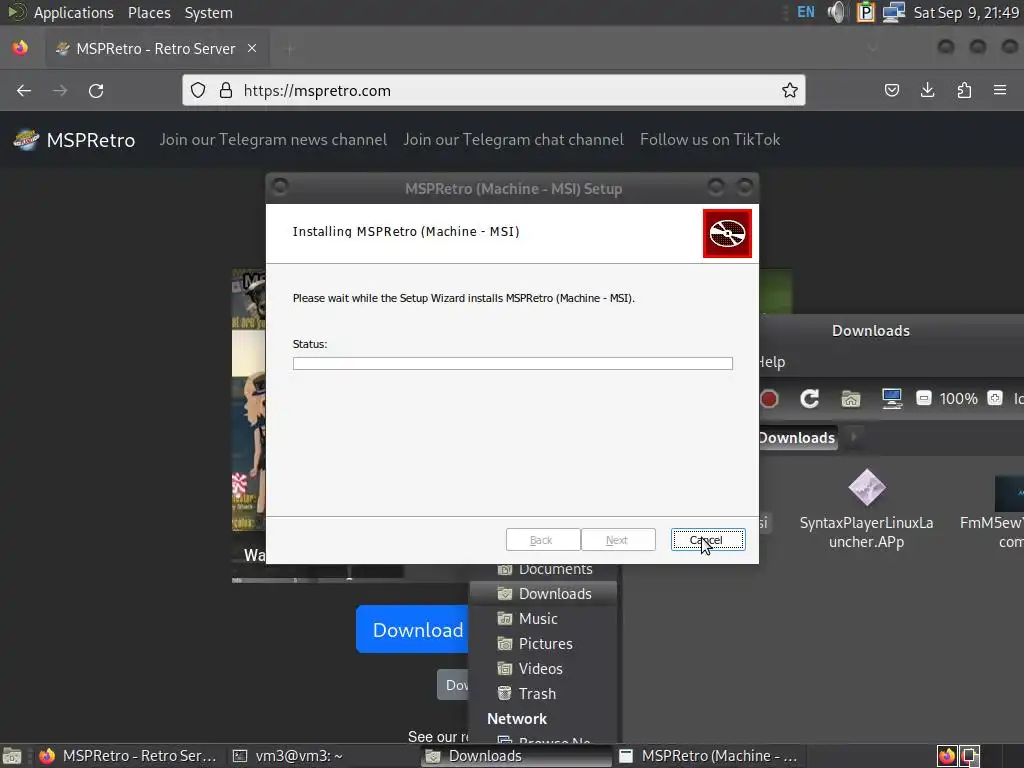Viewport: 1024px width, 768px height.
Task: Open Firefox downloads panel
Action: pyautogui.click(x=927, y=90)
